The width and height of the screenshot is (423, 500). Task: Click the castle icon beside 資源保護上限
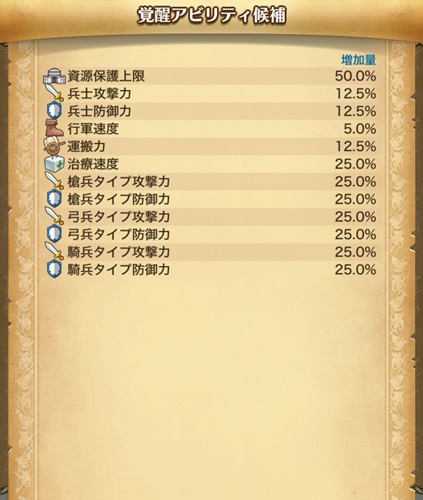tap(55, 76)
